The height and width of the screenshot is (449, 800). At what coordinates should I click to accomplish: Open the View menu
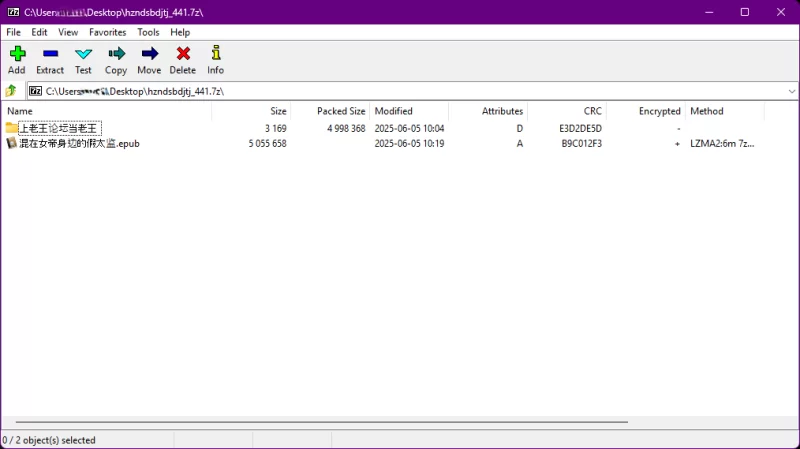[x=68, y=32]
